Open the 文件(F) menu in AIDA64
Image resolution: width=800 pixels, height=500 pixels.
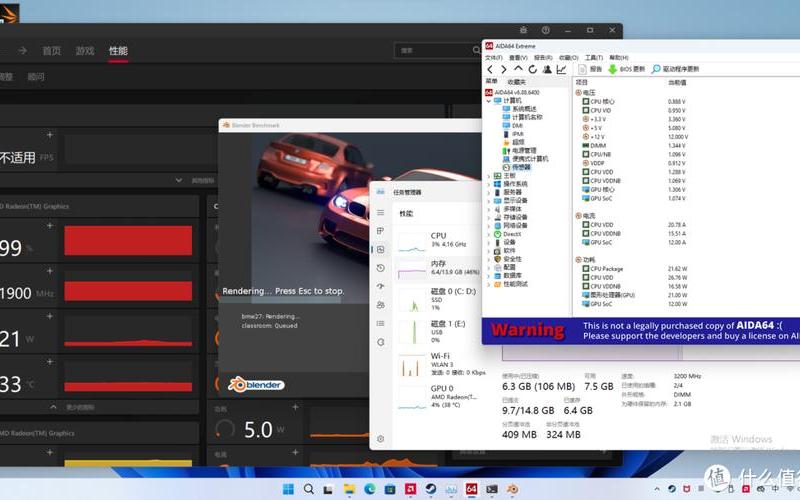coord(493,58)
